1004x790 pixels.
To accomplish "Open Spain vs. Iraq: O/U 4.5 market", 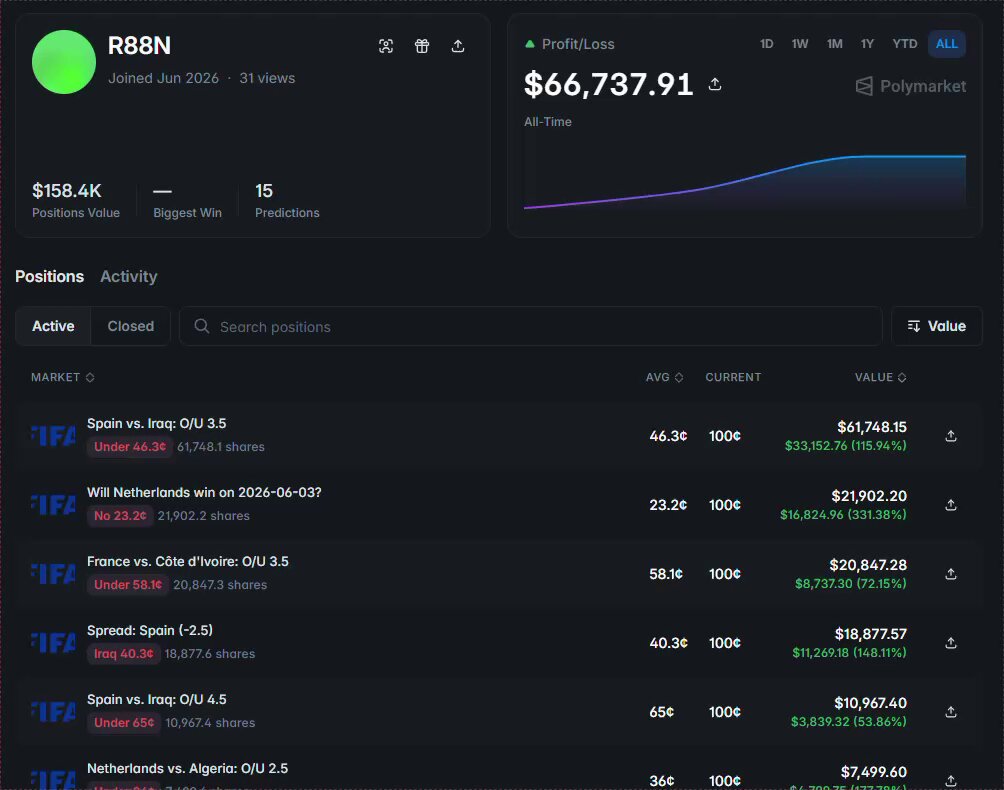I will point(157,700).
